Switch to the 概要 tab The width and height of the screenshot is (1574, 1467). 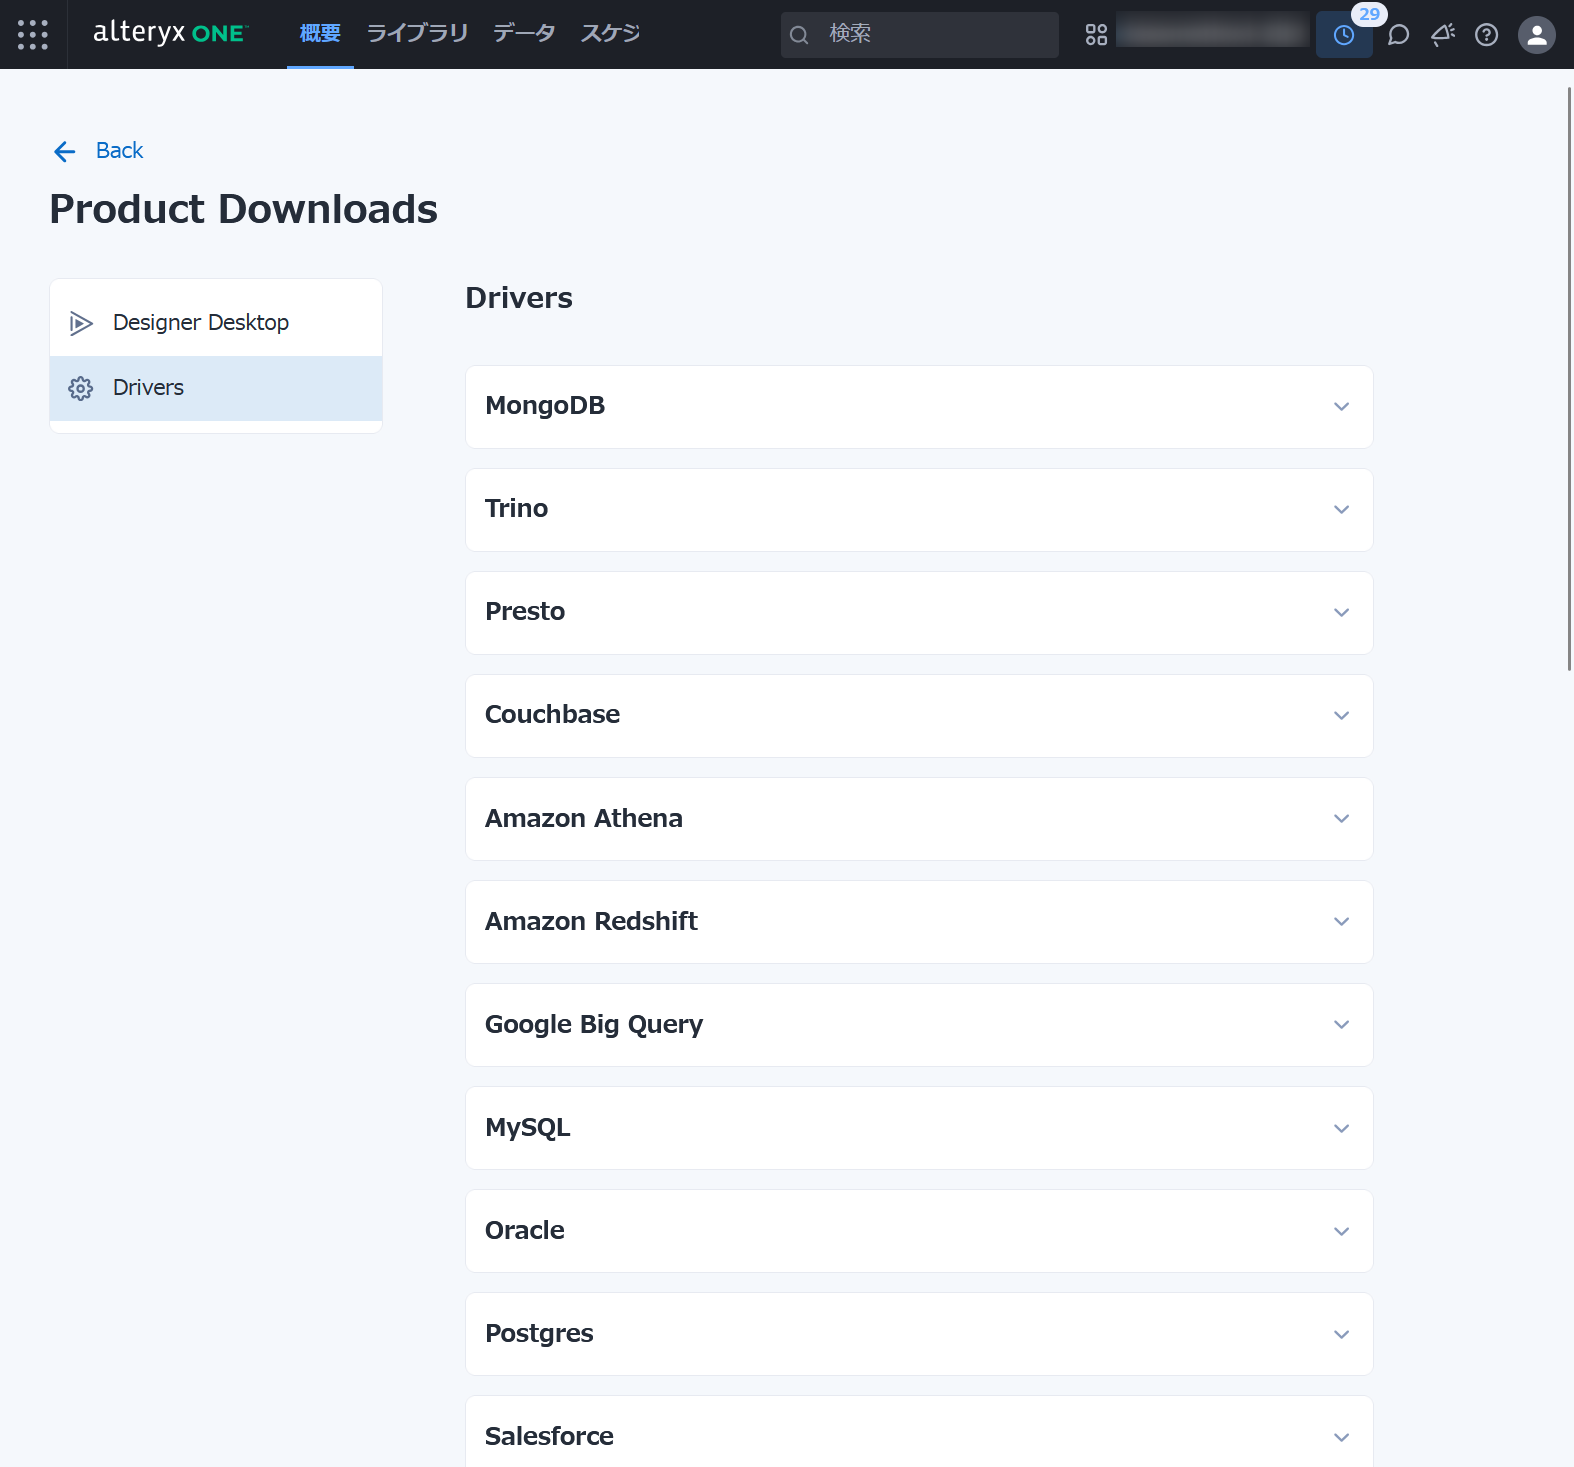[320, 34]
